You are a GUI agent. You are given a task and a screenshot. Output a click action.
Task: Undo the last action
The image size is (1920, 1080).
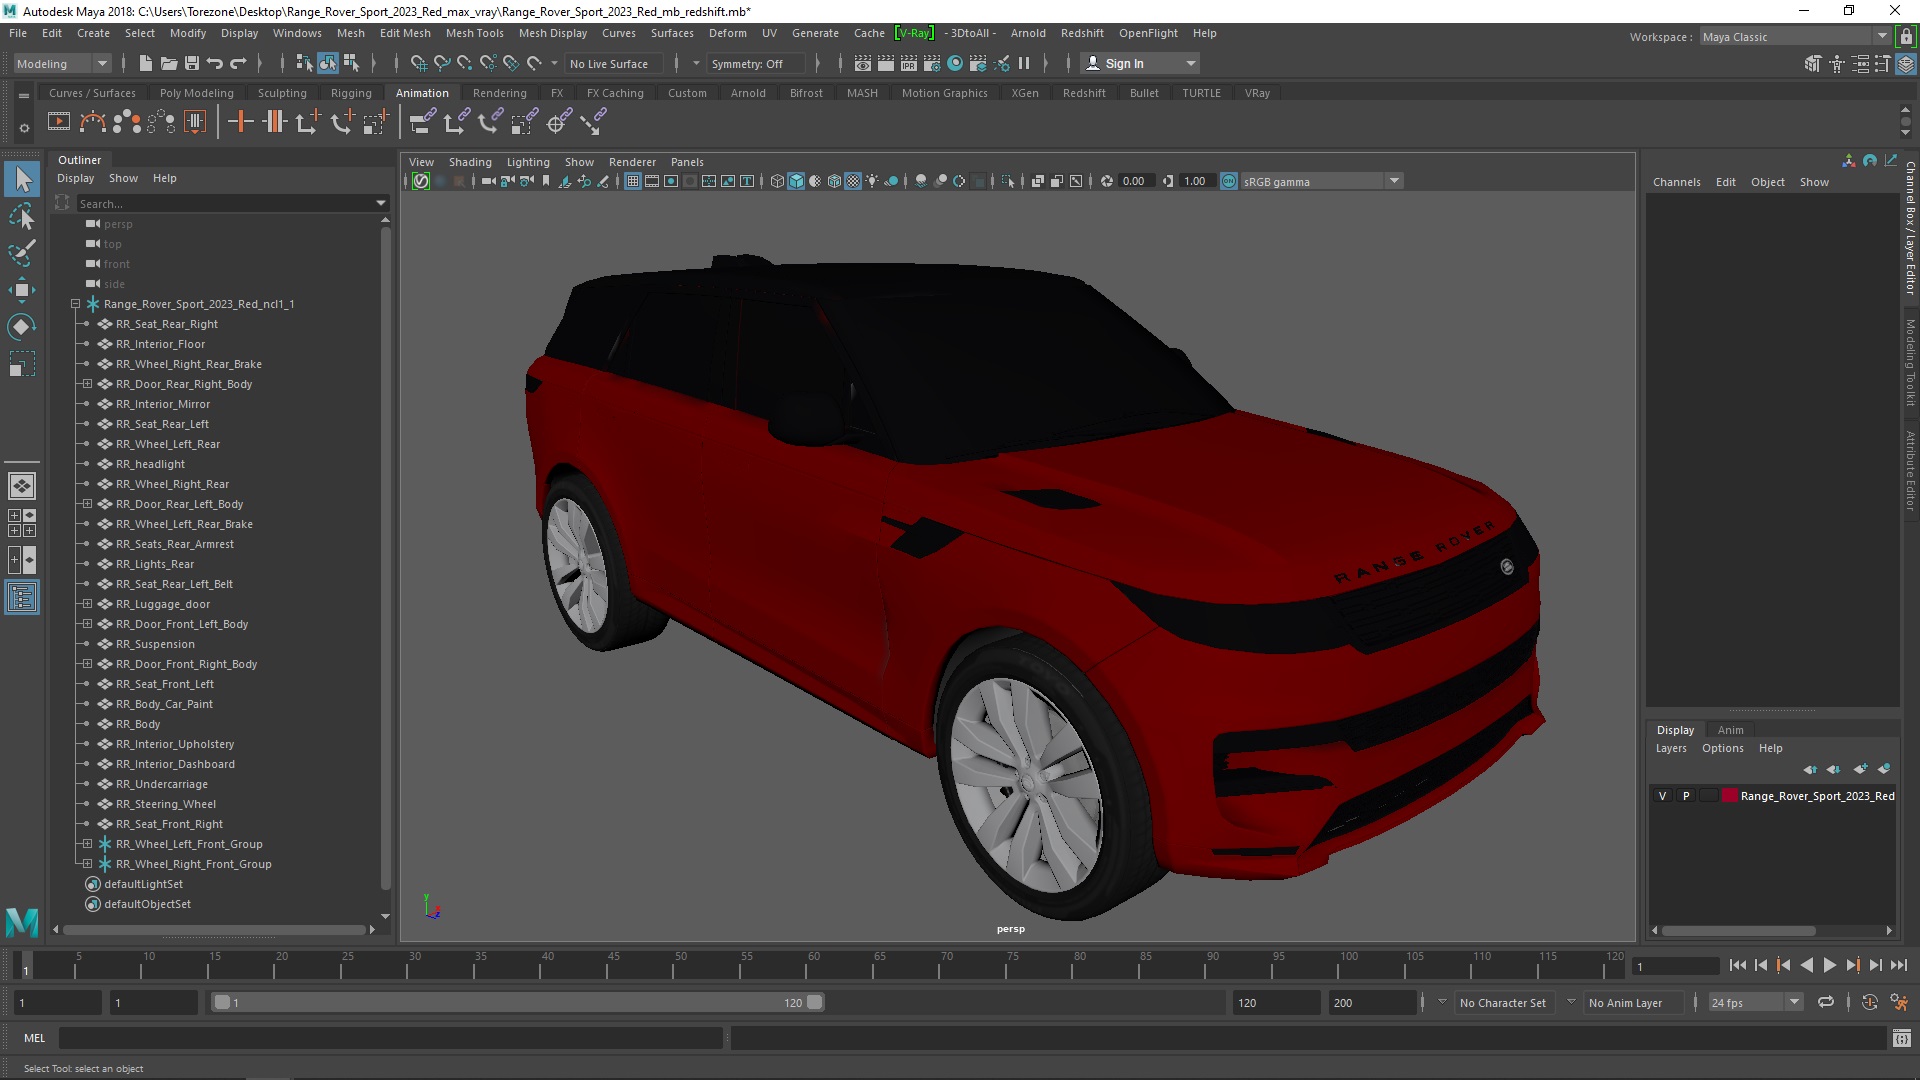pos(215,63)
